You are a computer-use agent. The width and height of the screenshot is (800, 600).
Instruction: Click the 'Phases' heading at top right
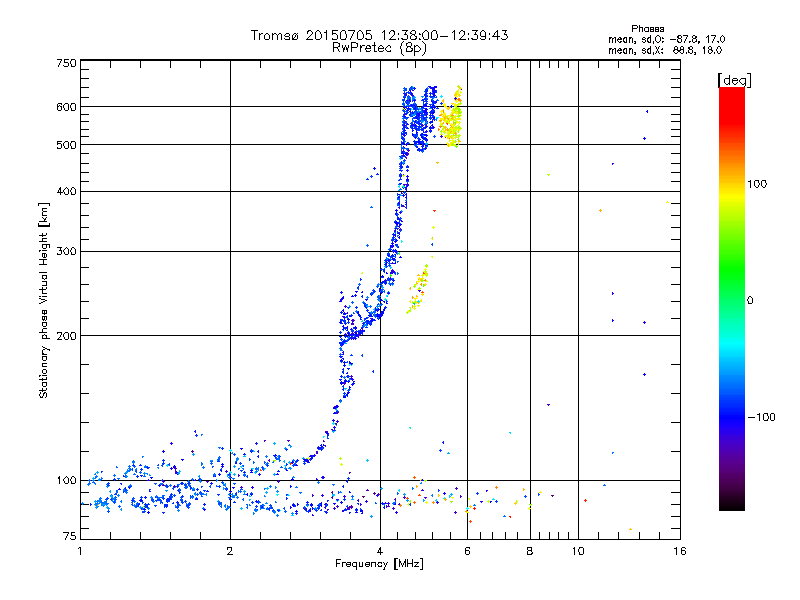647,29
